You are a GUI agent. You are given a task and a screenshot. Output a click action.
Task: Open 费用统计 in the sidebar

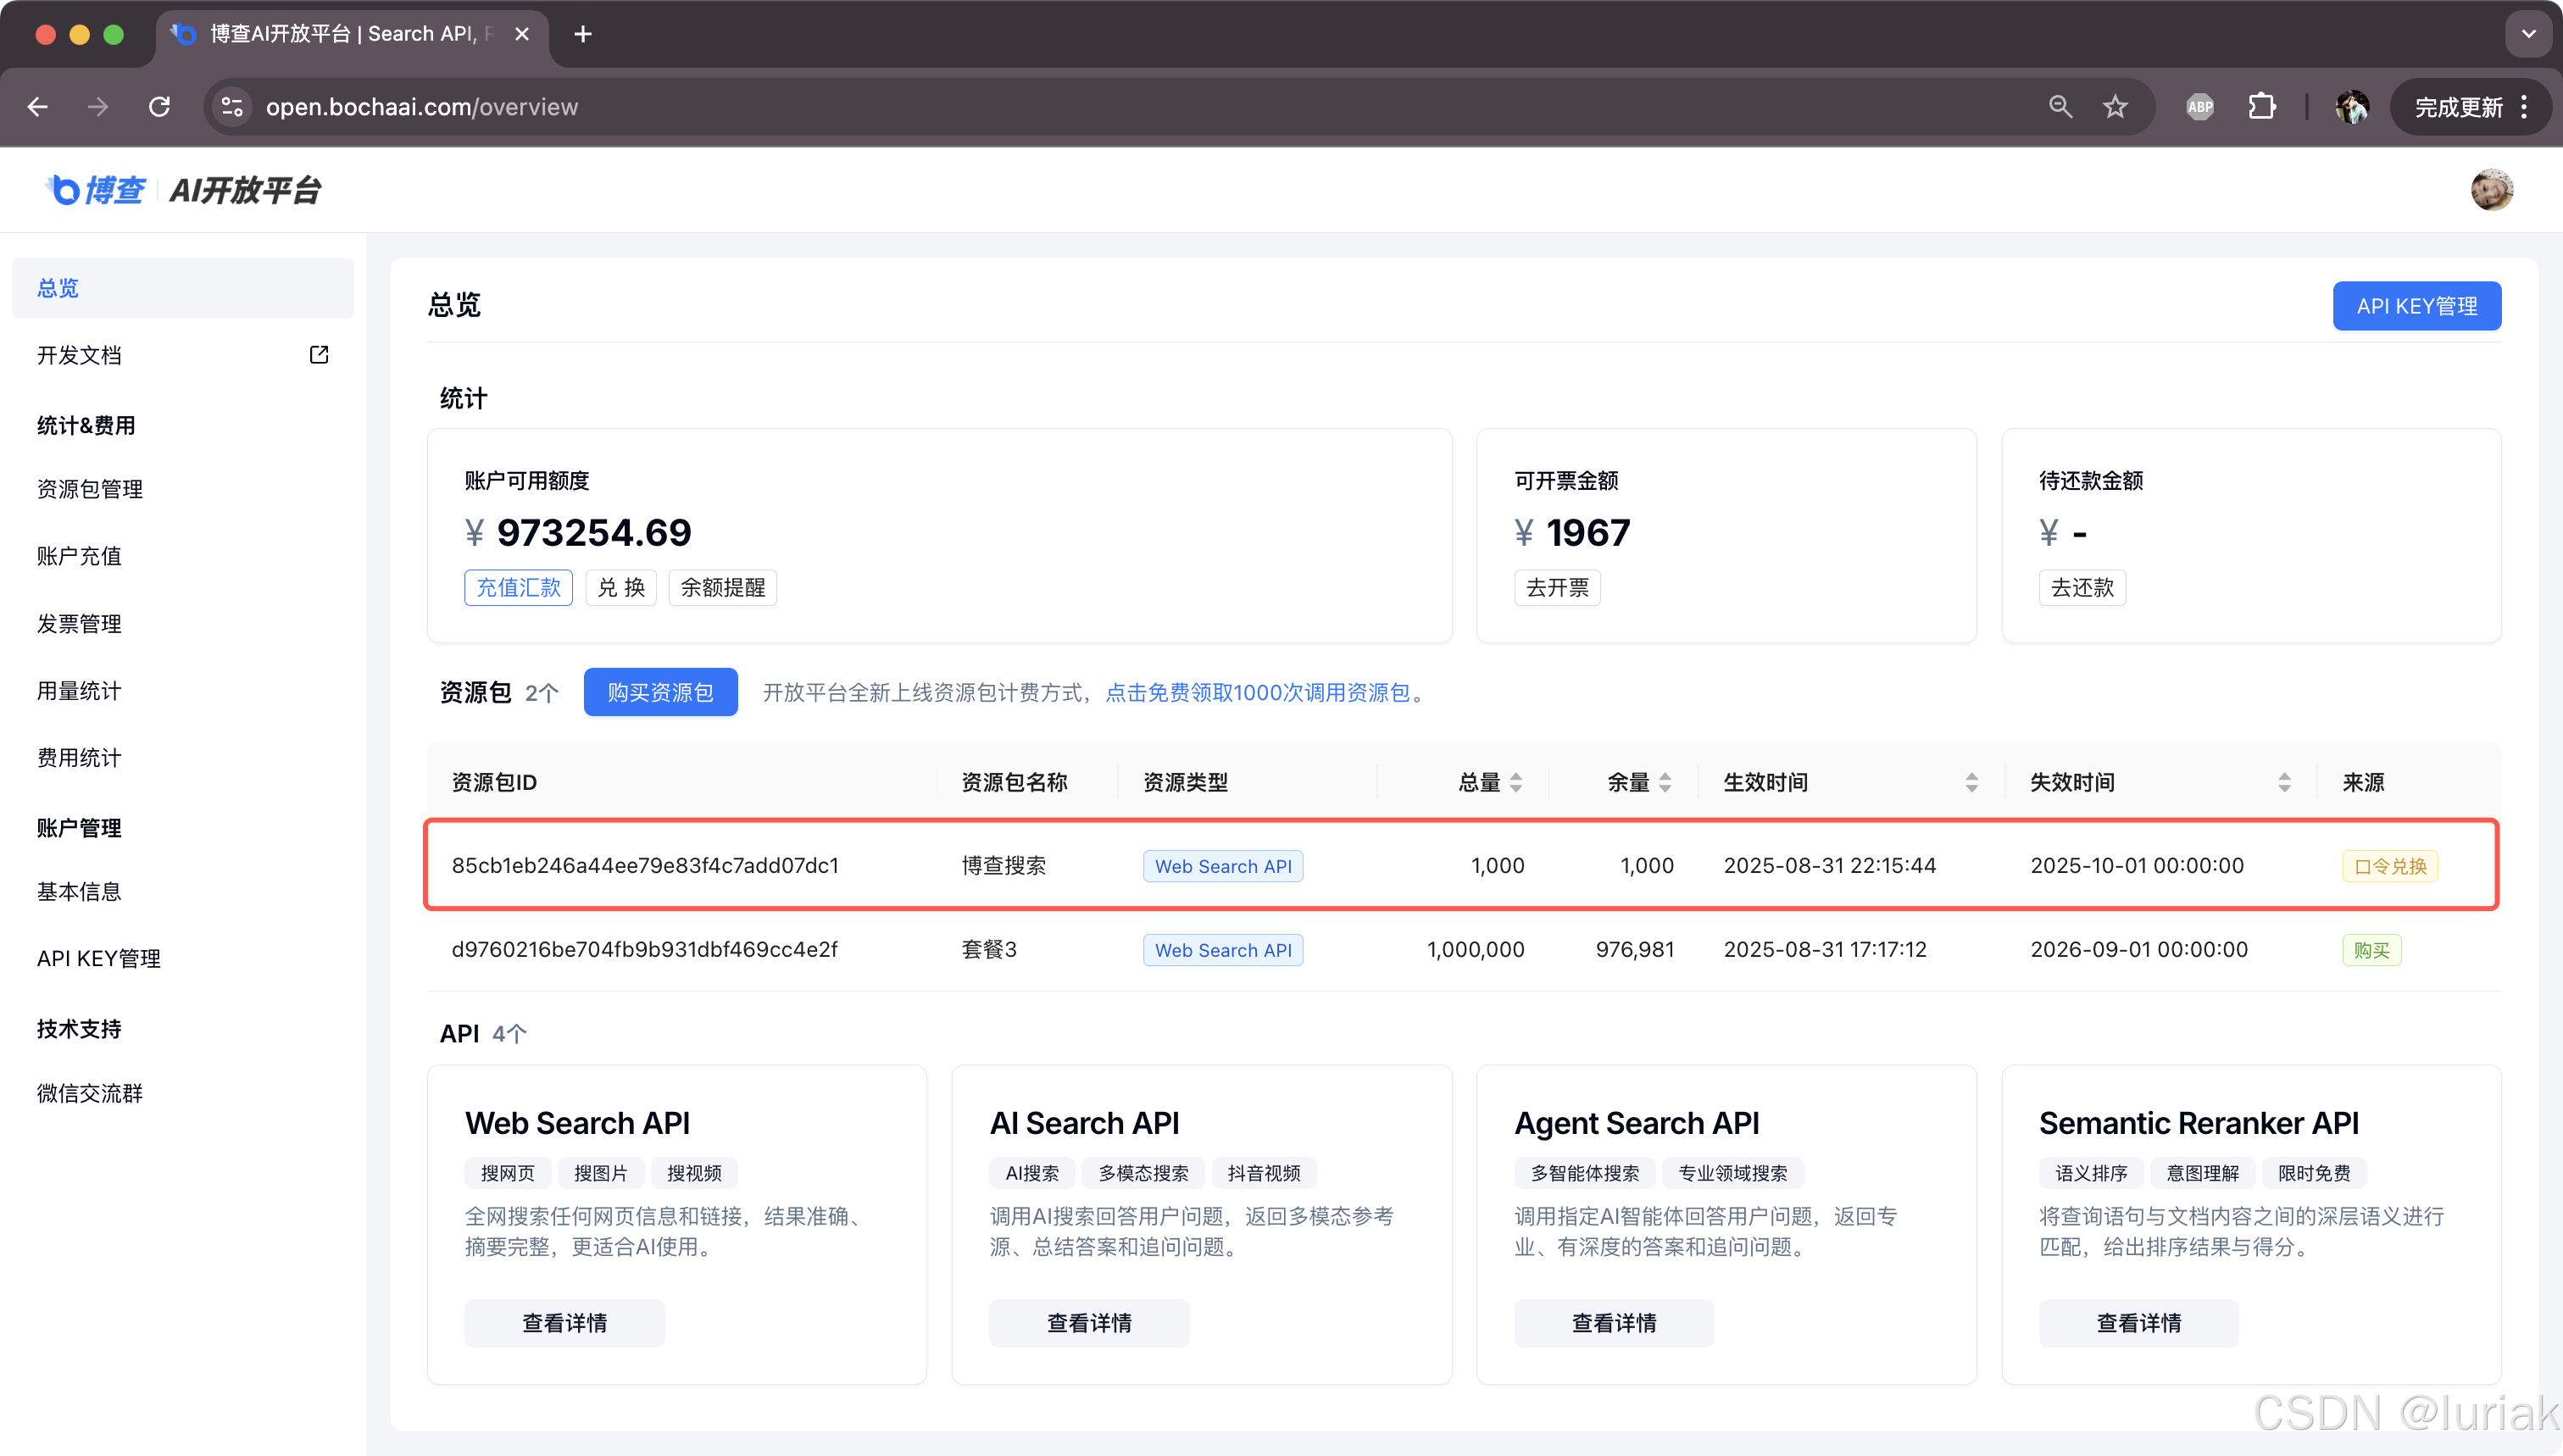[183, 758]
